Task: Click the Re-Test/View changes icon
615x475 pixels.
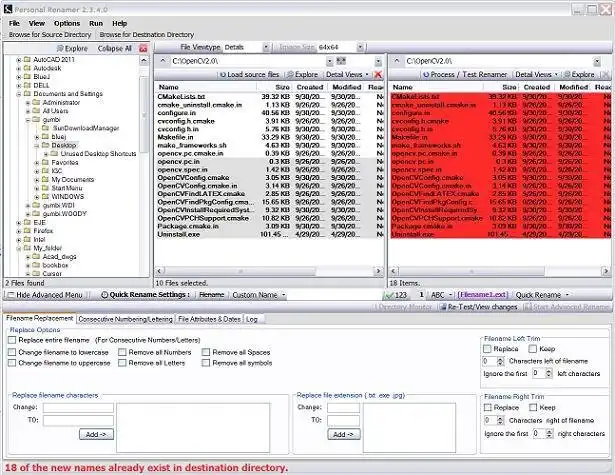Action: tap(443, 307)
